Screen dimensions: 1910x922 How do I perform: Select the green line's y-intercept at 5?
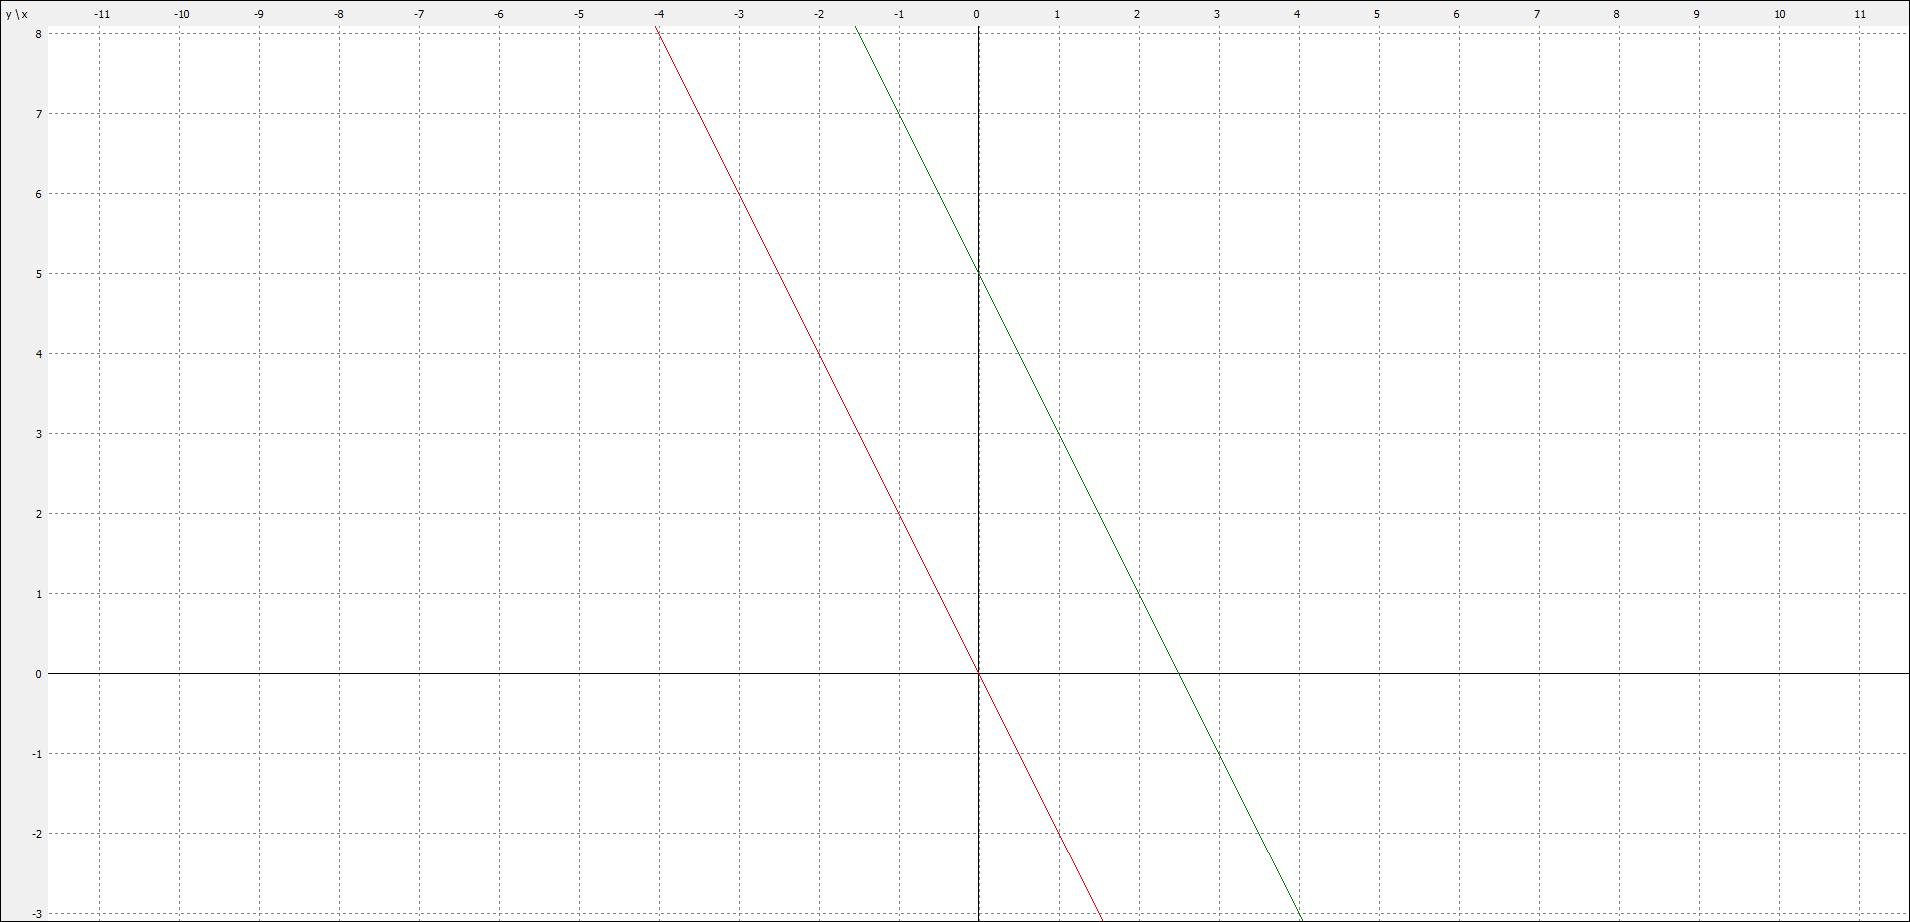point(978,273)
